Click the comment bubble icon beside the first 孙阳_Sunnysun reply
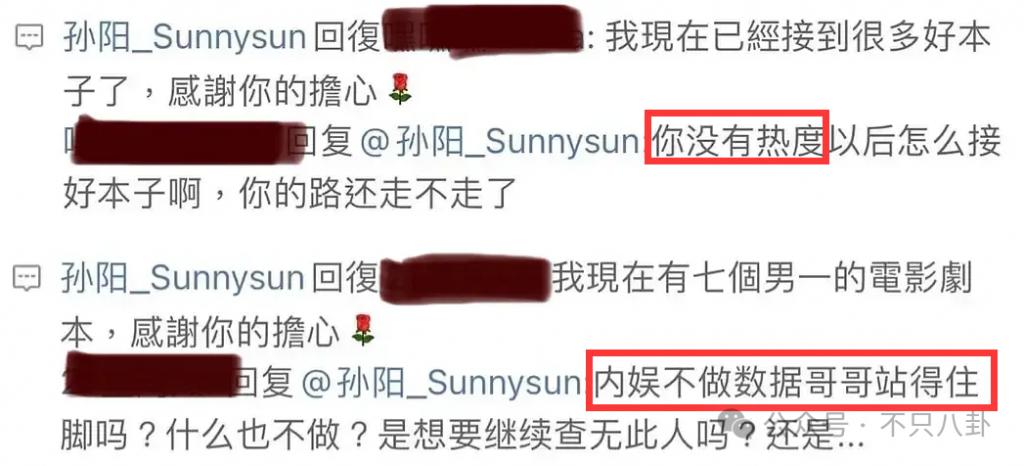This screenshot has height=466, width=1024. click(29, 39)
